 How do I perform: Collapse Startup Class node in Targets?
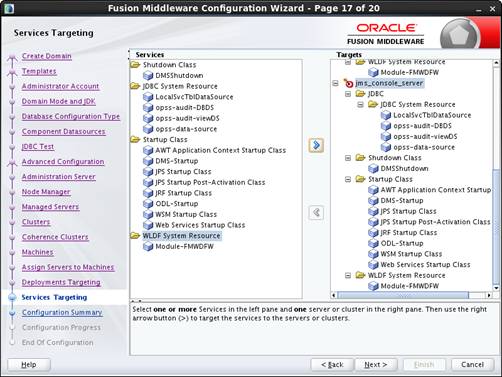pyautogui.click(x=348, y=179)
